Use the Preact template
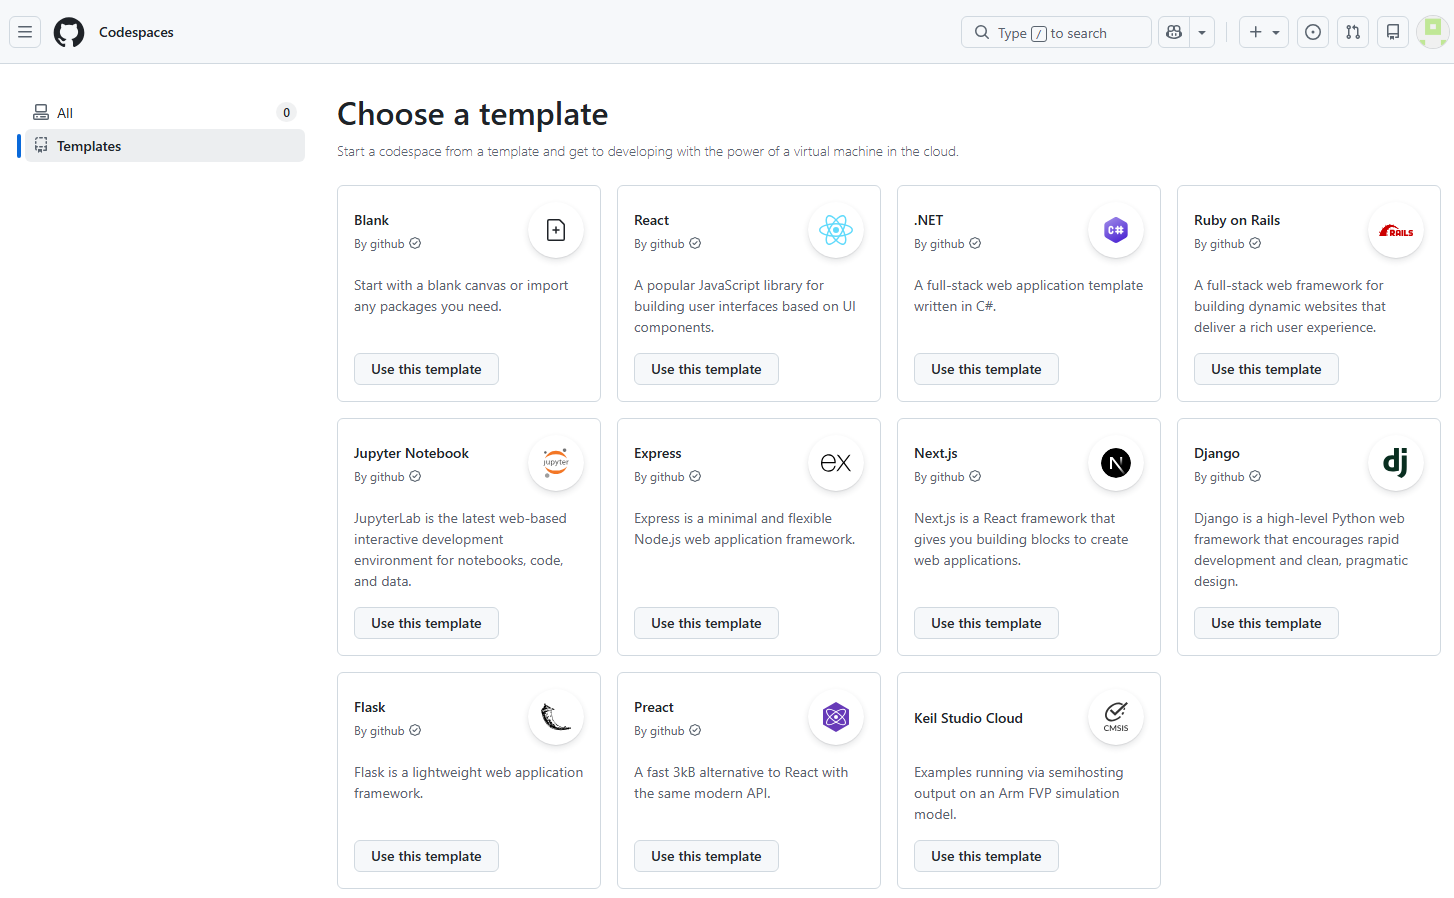This screenshot has width=1454, height=898. (x=706, y=856)
